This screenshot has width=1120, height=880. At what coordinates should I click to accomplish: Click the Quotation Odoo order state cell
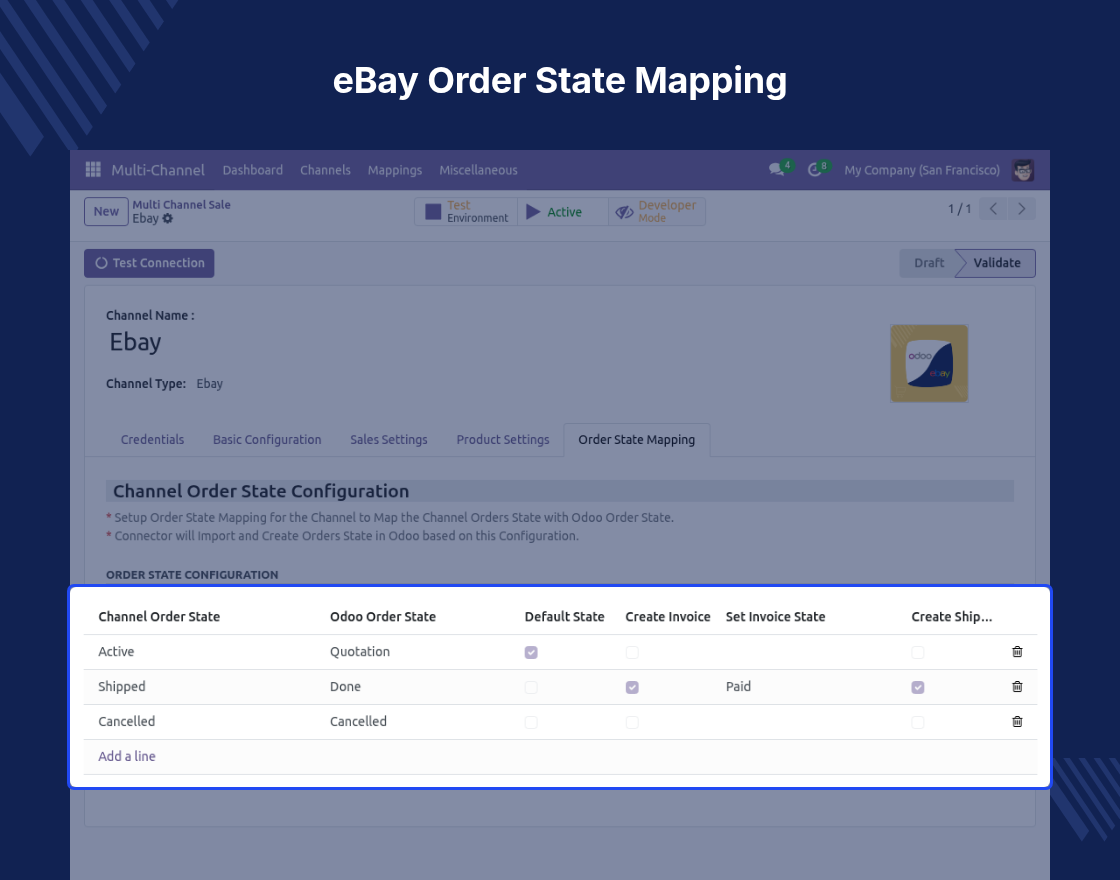click(360, 651)
